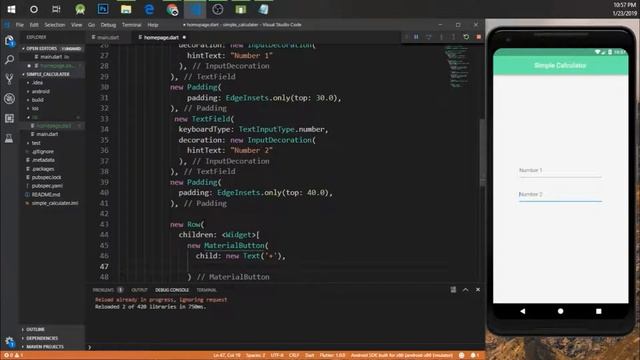Change UTF-8 encoding in status bar
640x360 pixels.
277,356
